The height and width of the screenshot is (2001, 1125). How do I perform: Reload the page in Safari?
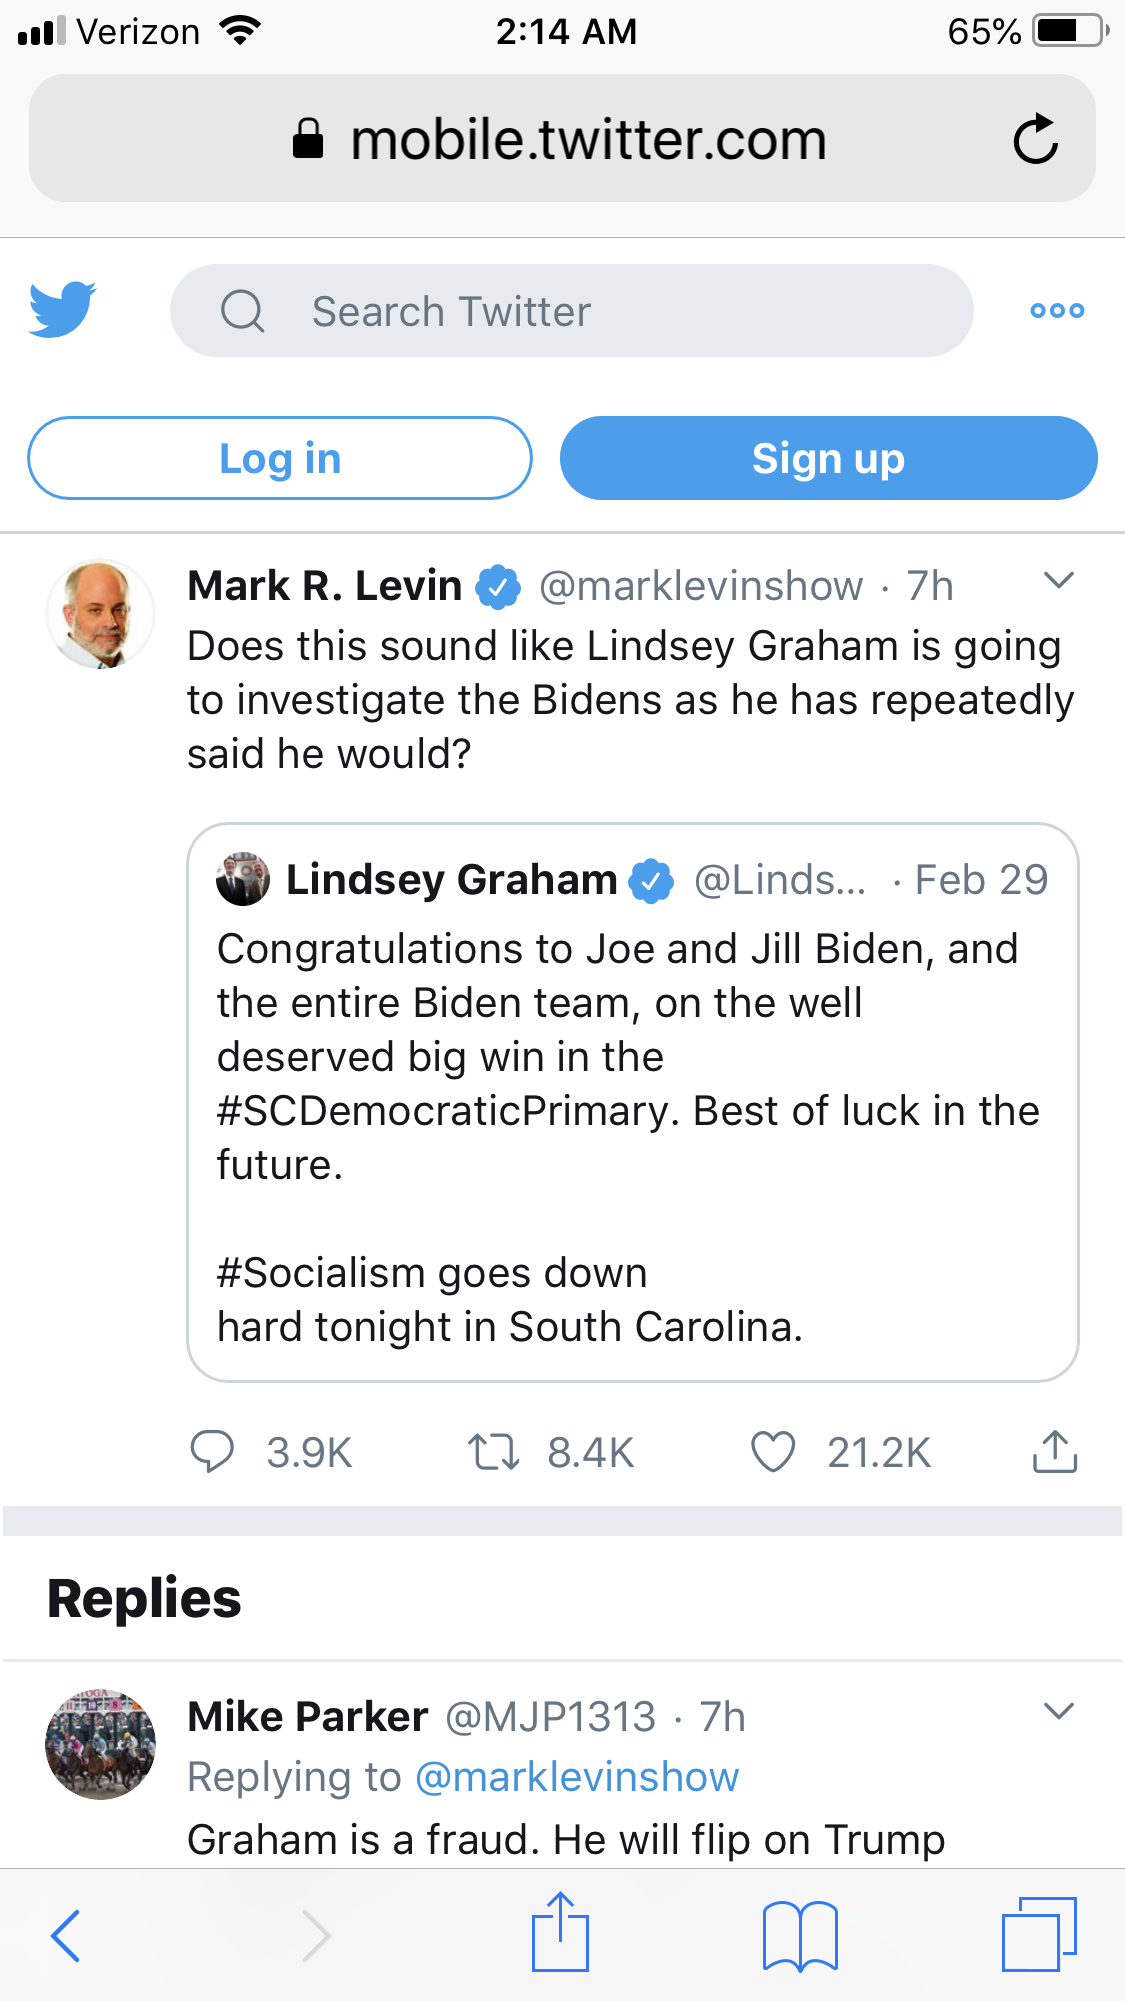click(x=1035, y=139)
